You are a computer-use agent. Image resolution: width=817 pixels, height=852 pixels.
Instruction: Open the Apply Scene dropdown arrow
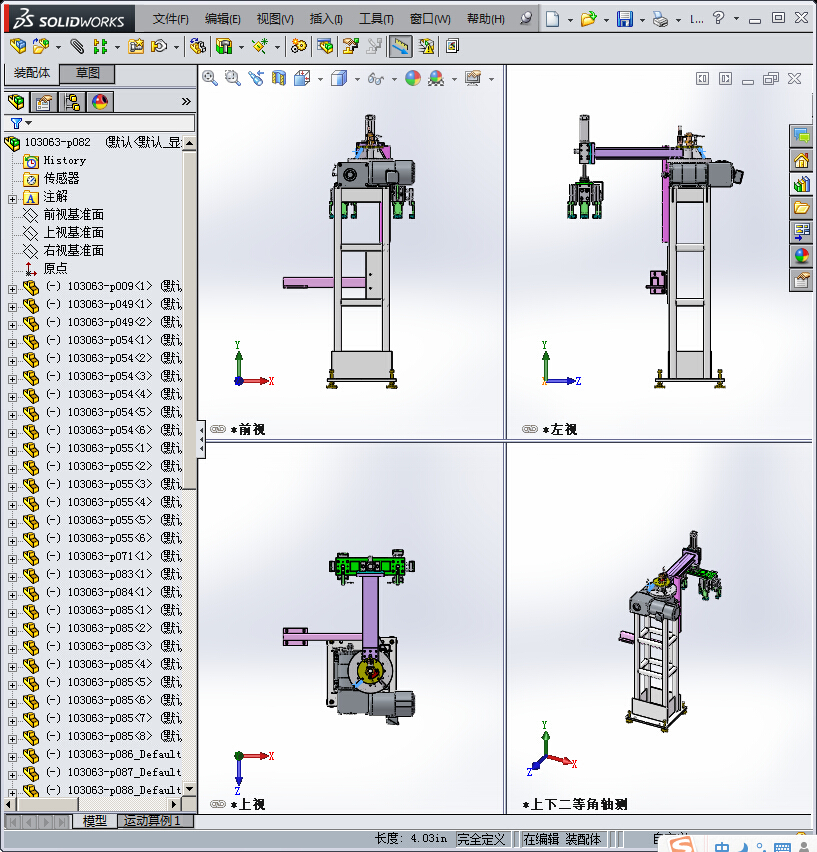tap(454, 79)
